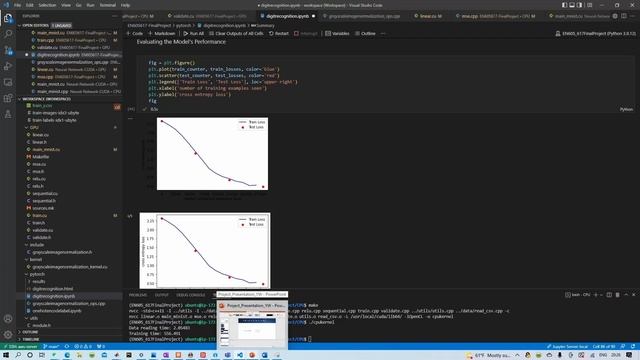Screen dimensions: 640x360
Task: Open the Help menu
Action: 125,5
